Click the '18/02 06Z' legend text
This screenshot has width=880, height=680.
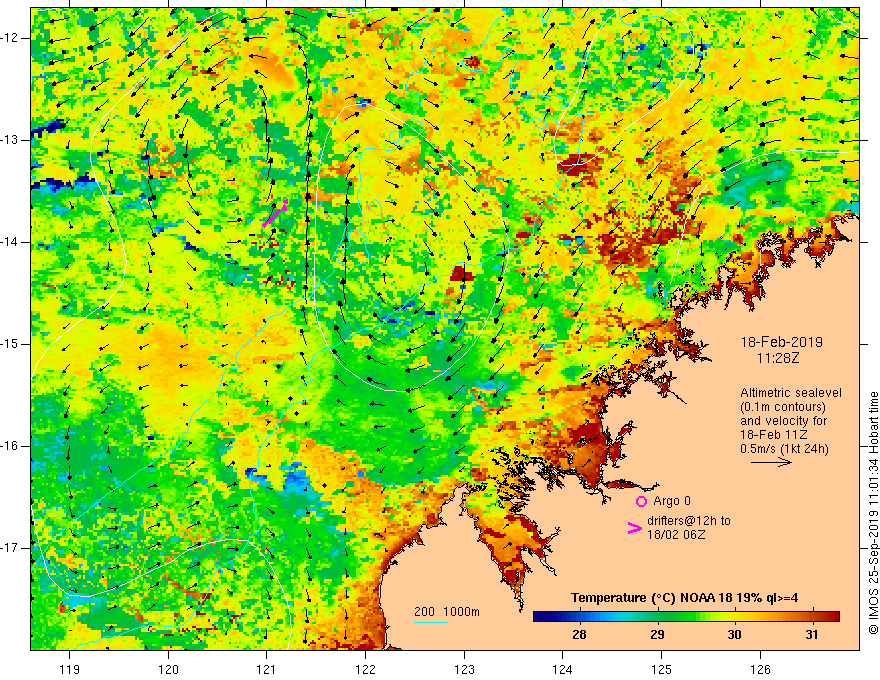676,534
